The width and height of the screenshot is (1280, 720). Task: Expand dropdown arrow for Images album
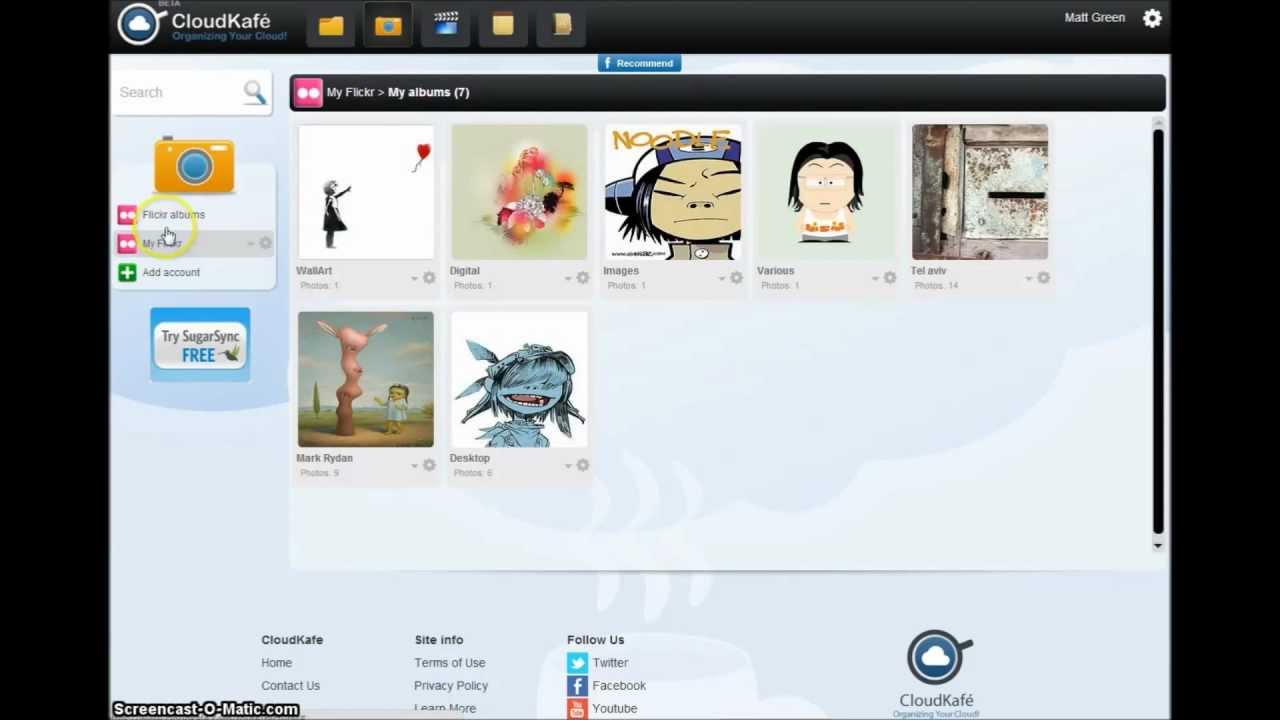click(x=721, y=279)
